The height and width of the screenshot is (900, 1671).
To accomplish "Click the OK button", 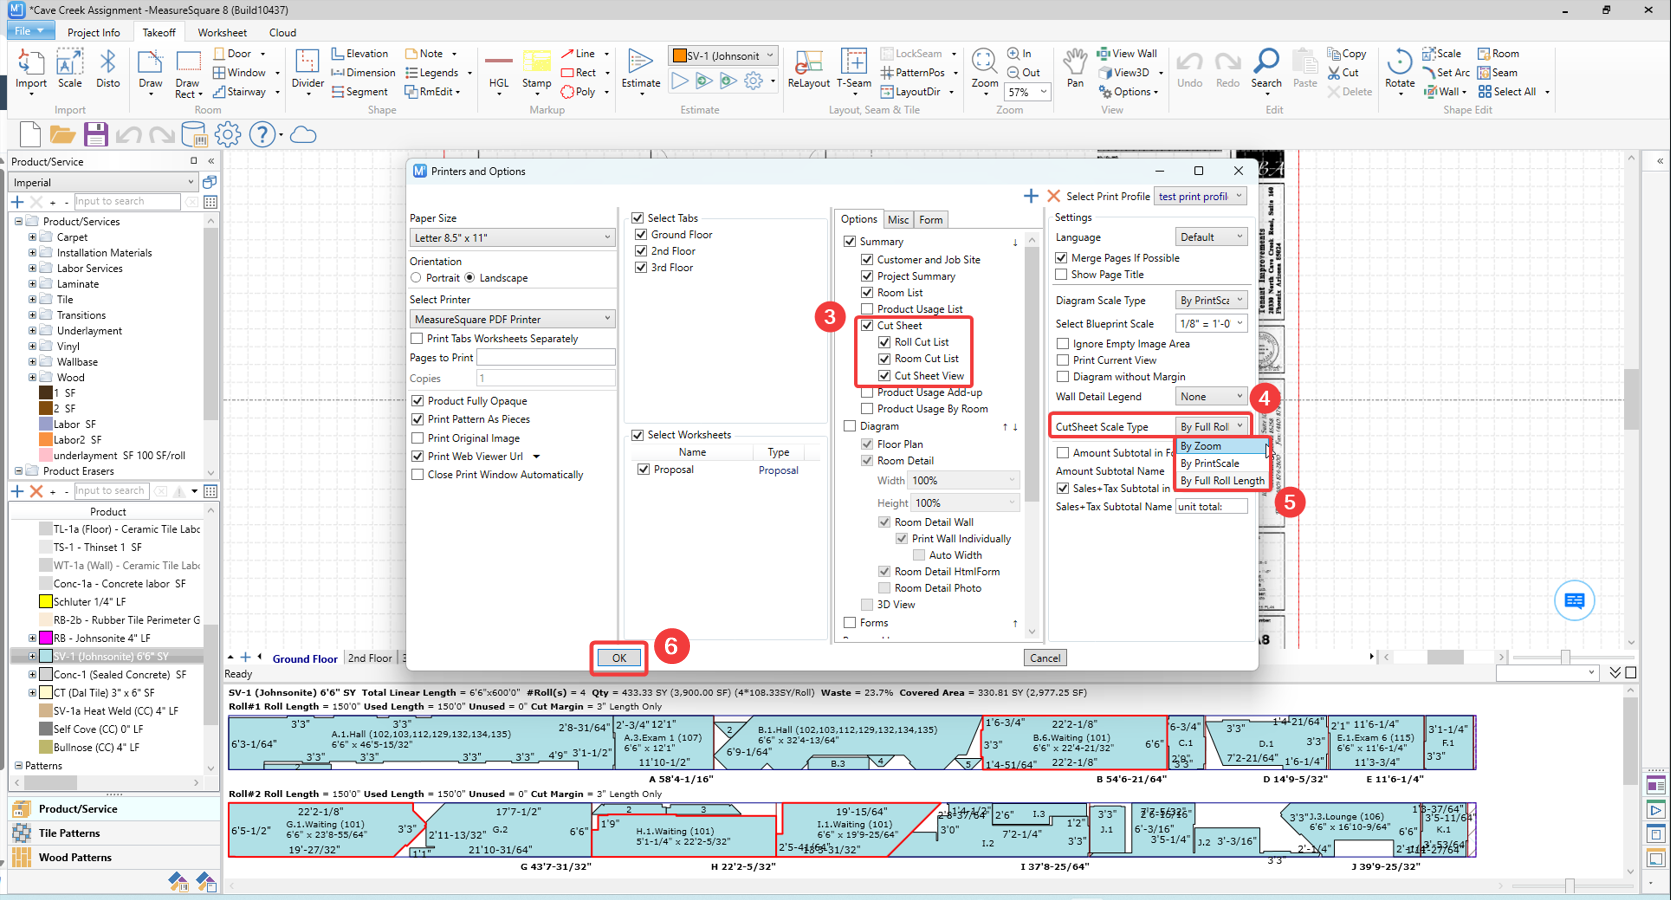I will tap(619, 658).
